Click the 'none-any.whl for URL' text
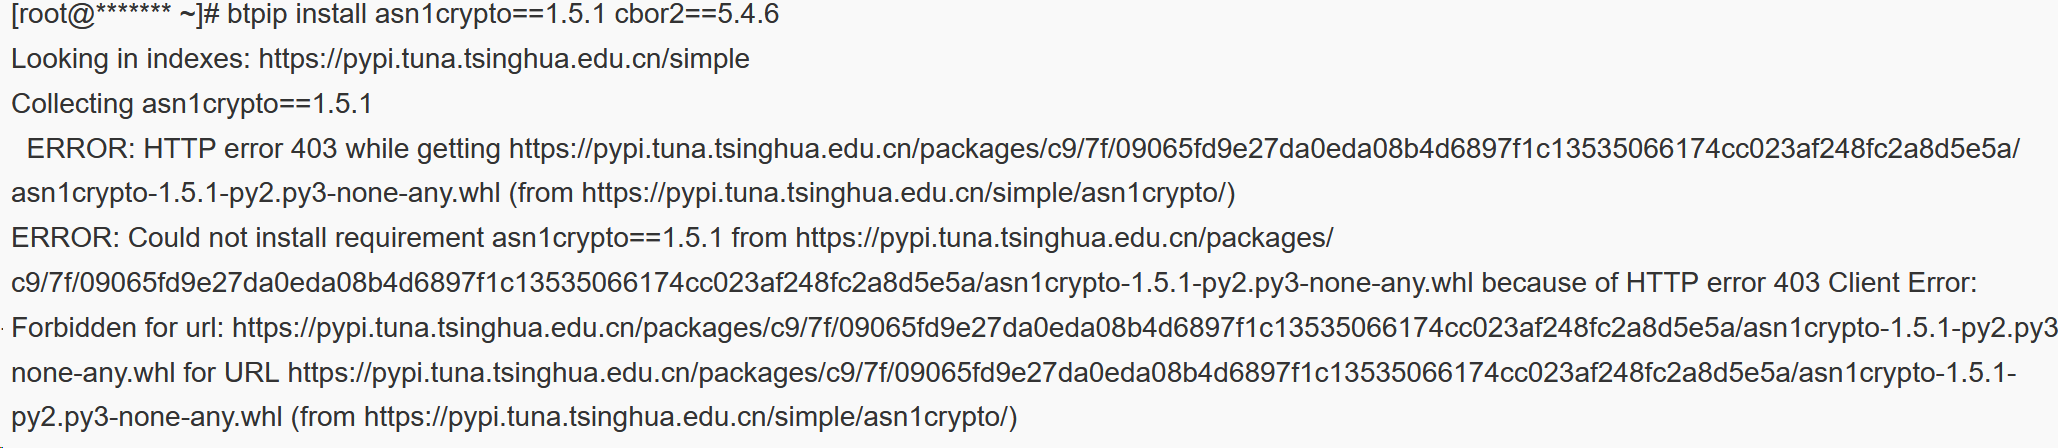Screen dimensions: 2058x448 145,373
